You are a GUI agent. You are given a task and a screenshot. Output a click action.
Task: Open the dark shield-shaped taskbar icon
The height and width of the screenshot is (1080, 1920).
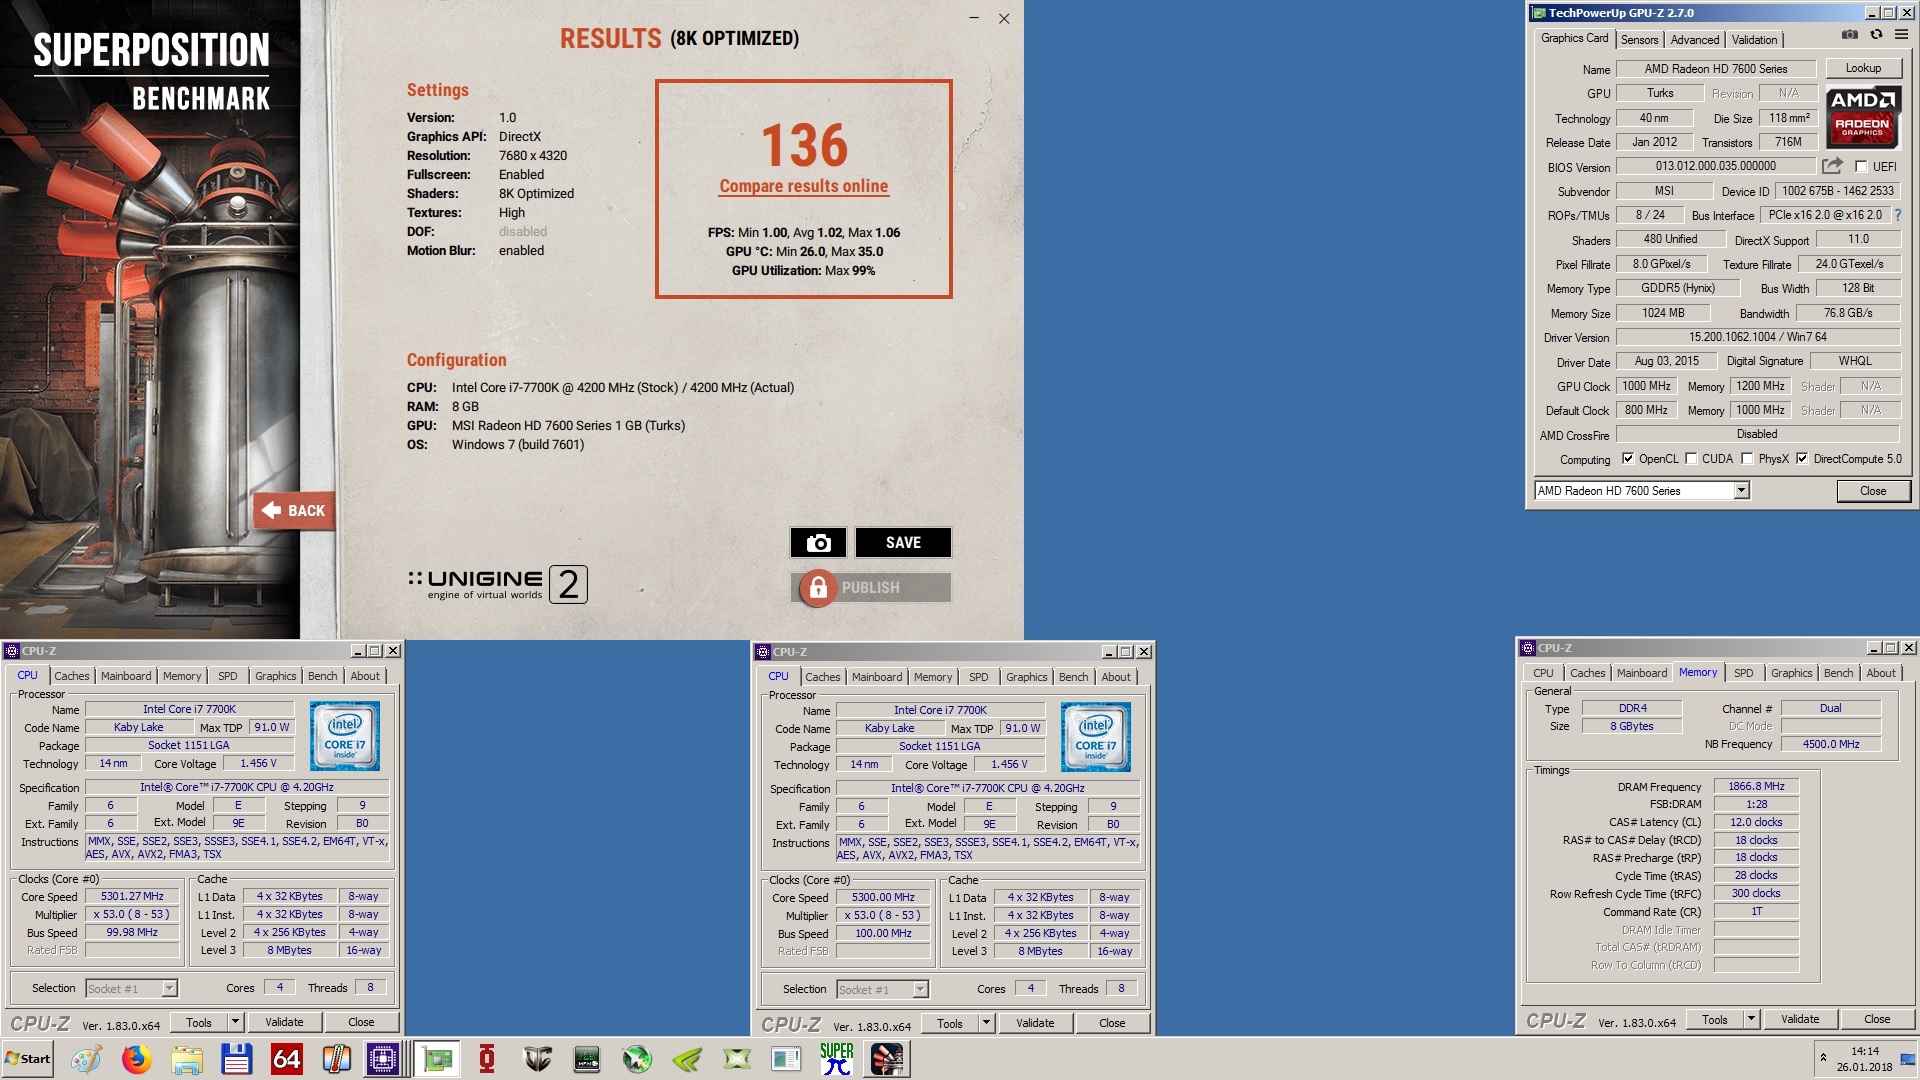click(x=537, y=1059)
